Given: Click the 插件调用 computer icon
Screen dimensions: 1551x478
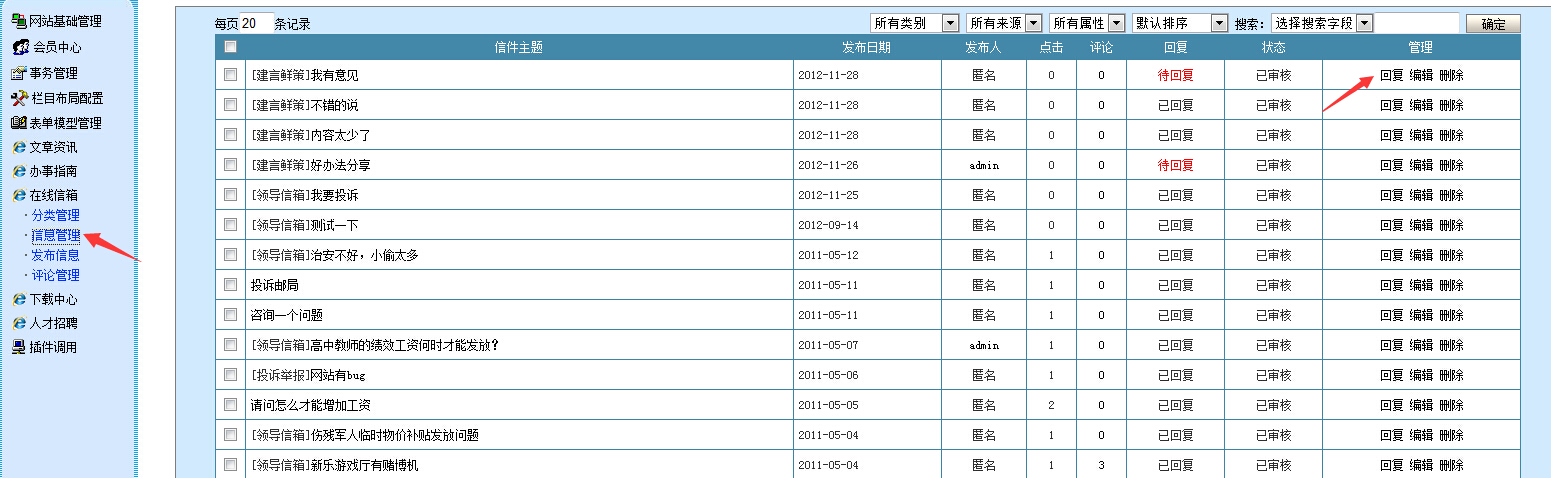Looking at the screenshot, I should [18, 347].
